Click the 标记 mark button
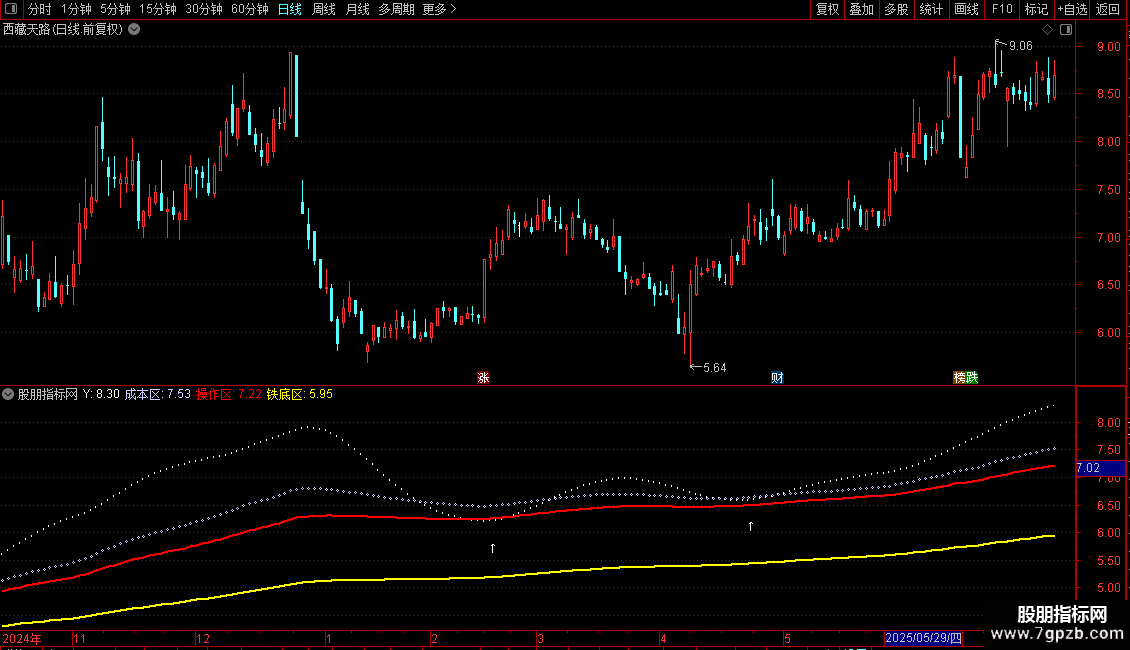Viewport: 1130px width, 650px height. 1036,9
